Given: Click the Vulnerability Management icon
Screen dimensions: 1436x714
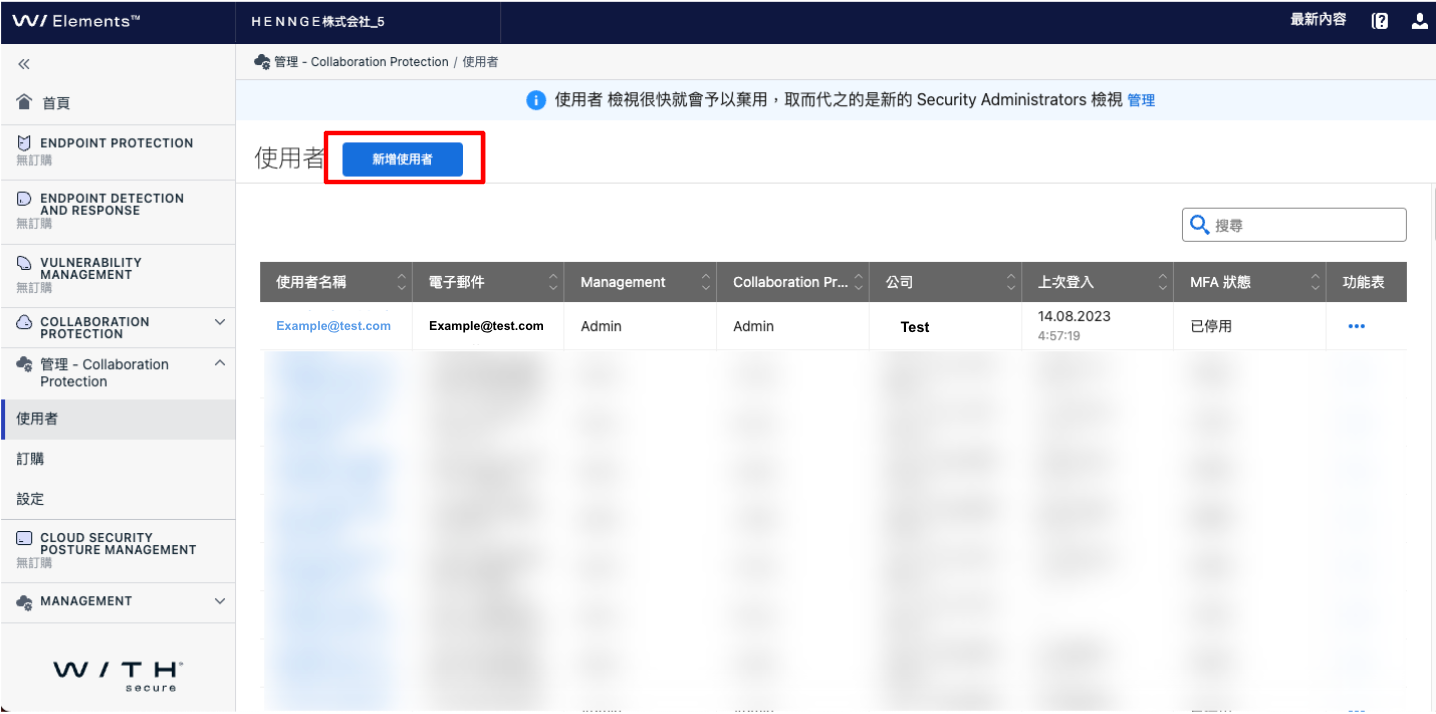Looking at the screenshot, I should [24, 263].
